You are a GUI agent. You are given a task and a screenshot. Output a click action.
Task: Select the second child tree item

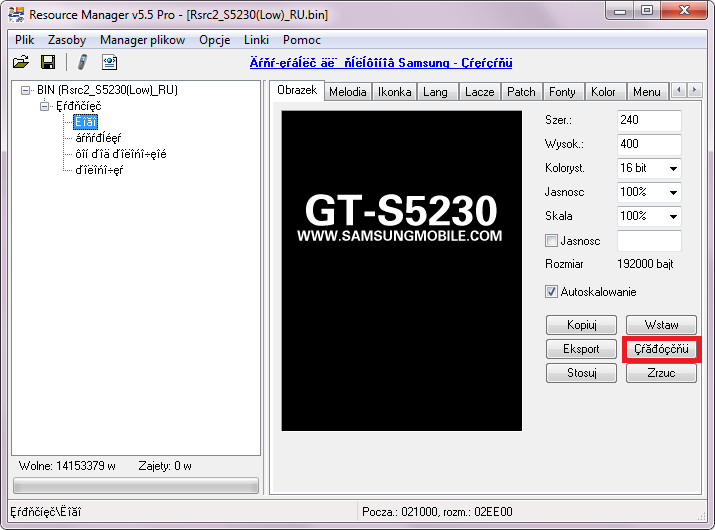pyautogui.click(x=98, y=138)
